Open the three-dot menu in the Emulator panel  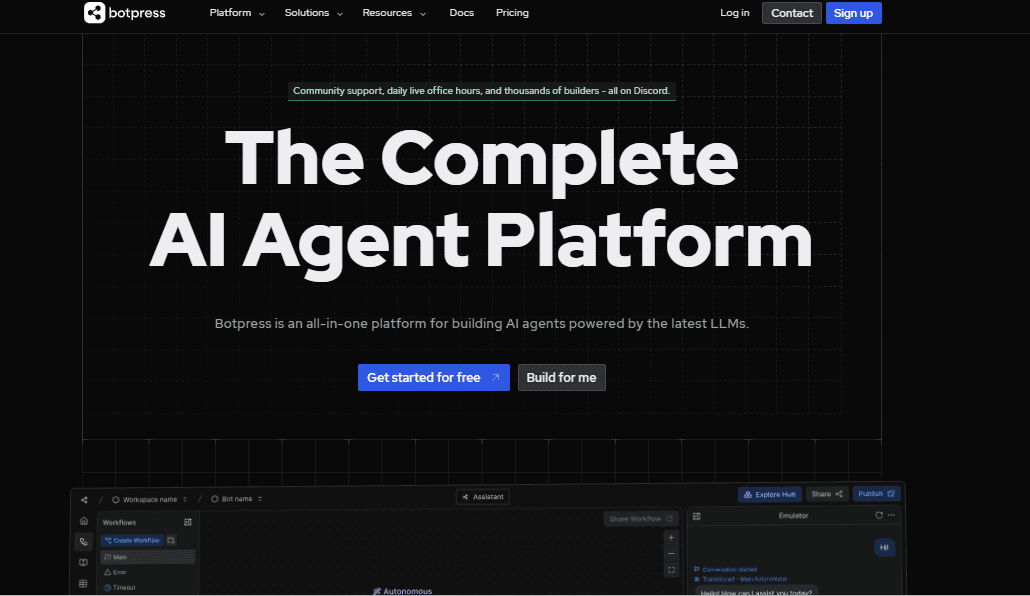point(891,515)
